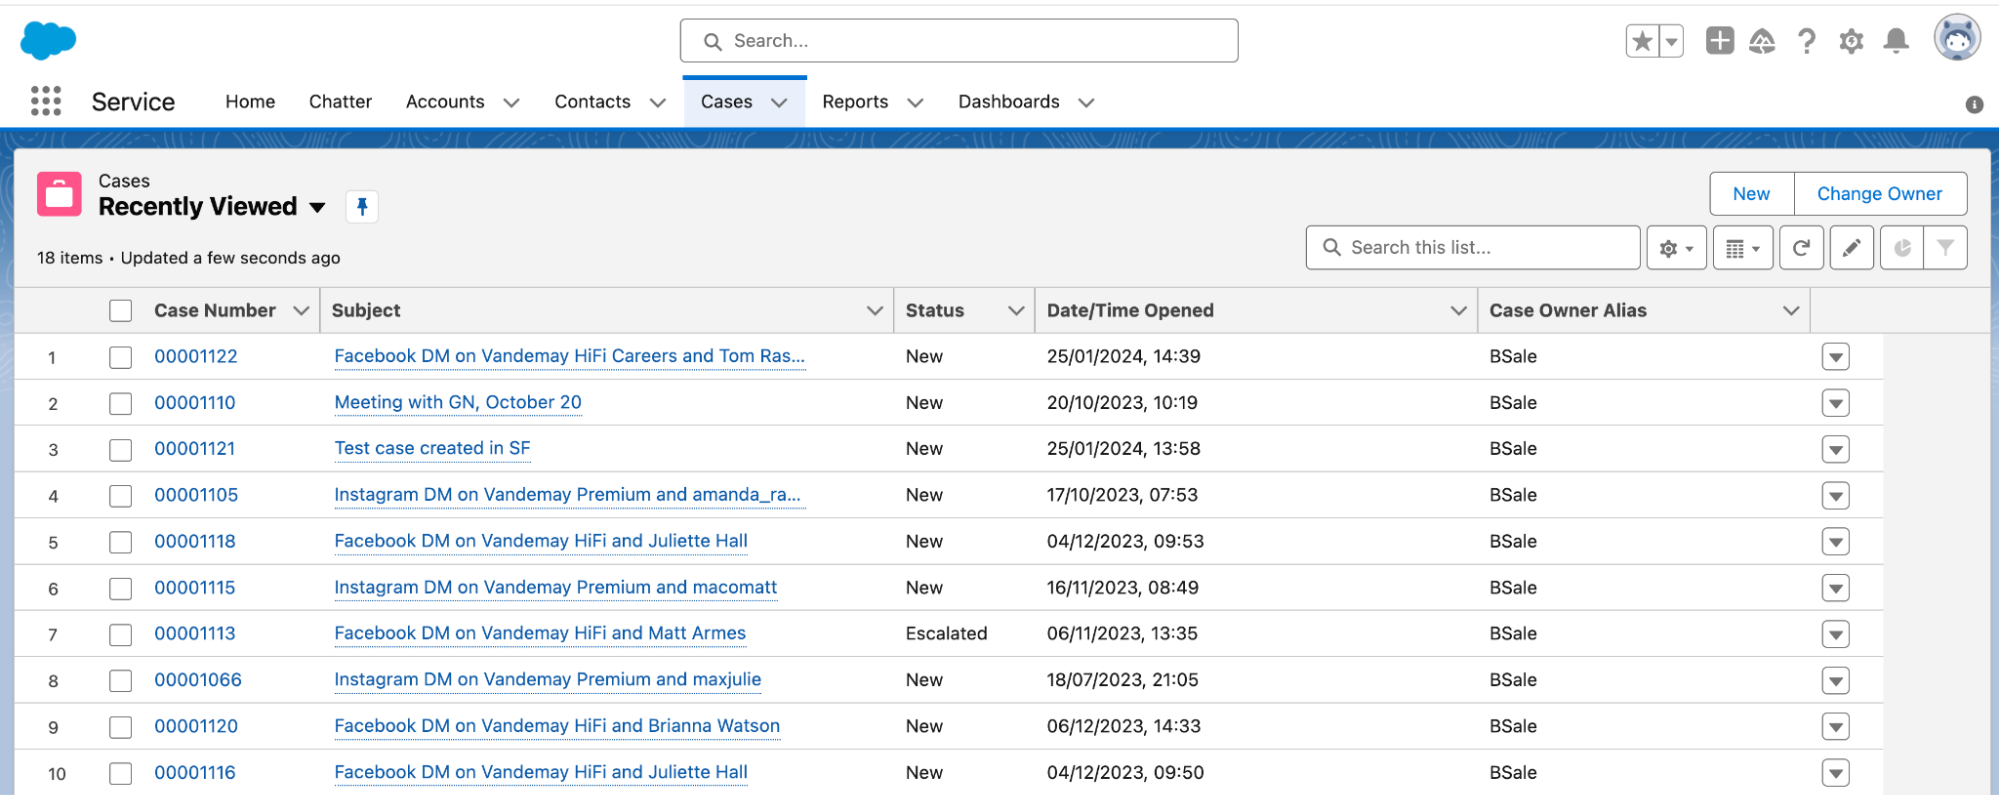Open Meeting with GN, October 20 case

458,402
